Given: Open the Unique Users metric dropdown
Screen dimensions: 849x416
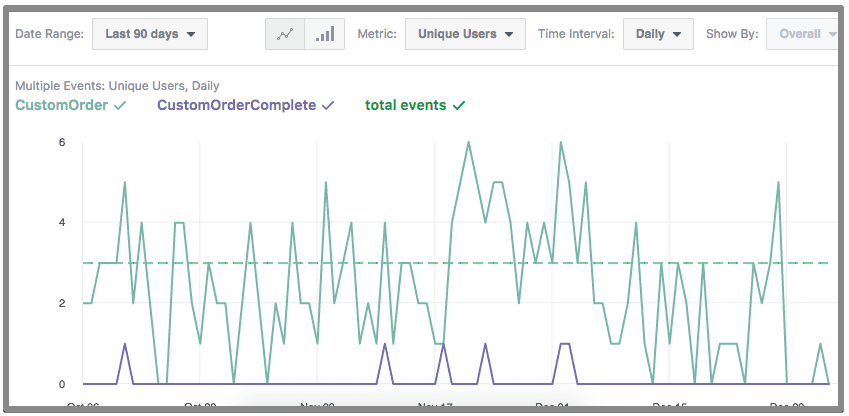Looking at the screenshot, I should click(x=466, y=34).
